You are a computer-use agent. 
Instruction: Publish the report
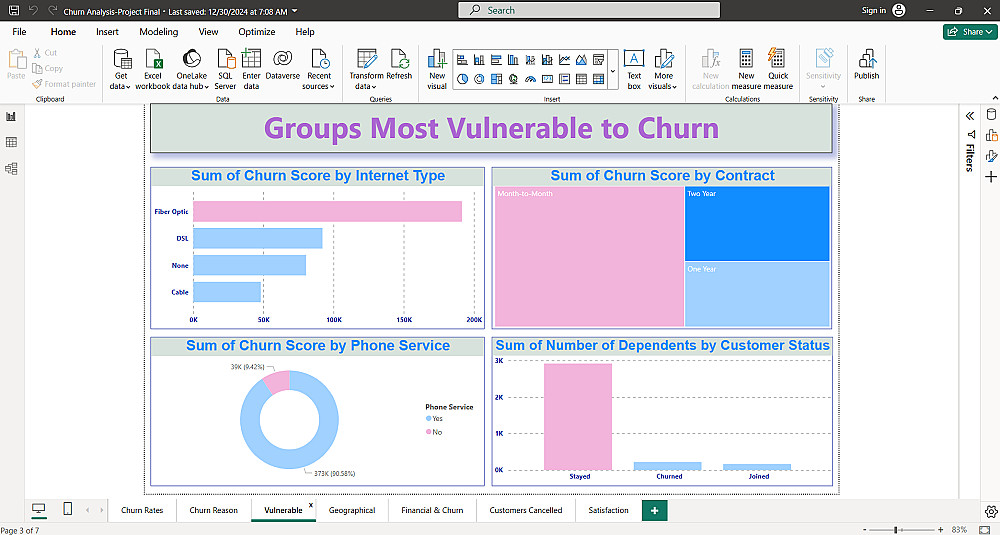[867, 64]
